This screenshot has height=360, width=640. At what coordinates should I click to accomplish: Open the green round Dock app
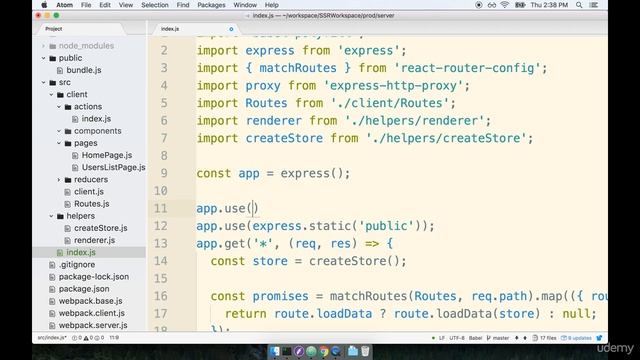pos(311,351)
